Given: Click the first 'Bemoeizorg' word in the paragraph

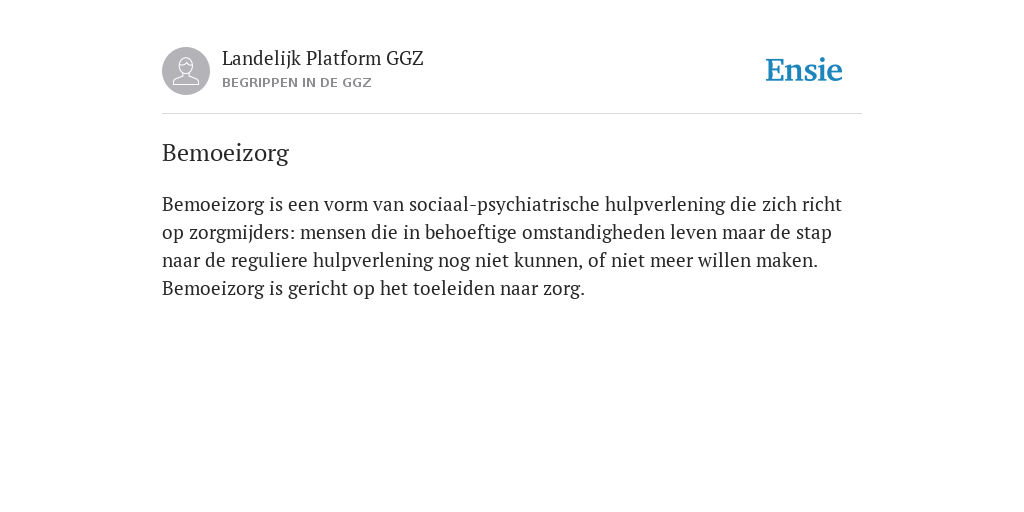Looking at the screenshot, I should coord(213,205).
